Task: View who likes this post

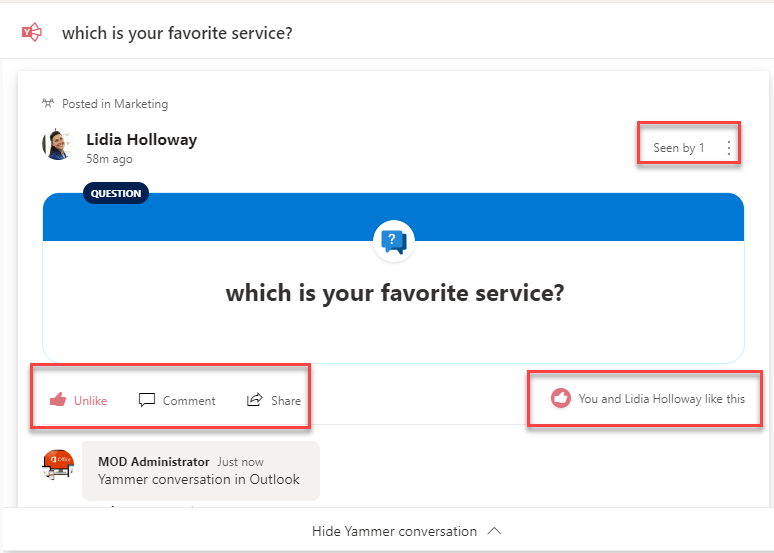Action: 661,398
